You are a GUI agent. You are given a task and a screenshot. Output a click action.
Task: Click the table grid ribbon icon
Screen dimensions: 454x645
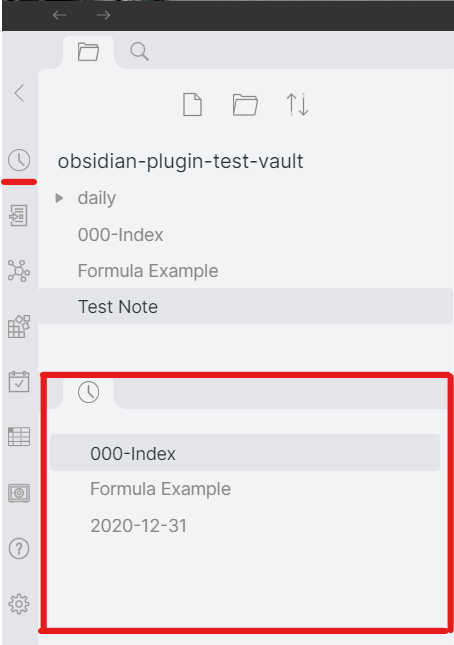point(19,436)
